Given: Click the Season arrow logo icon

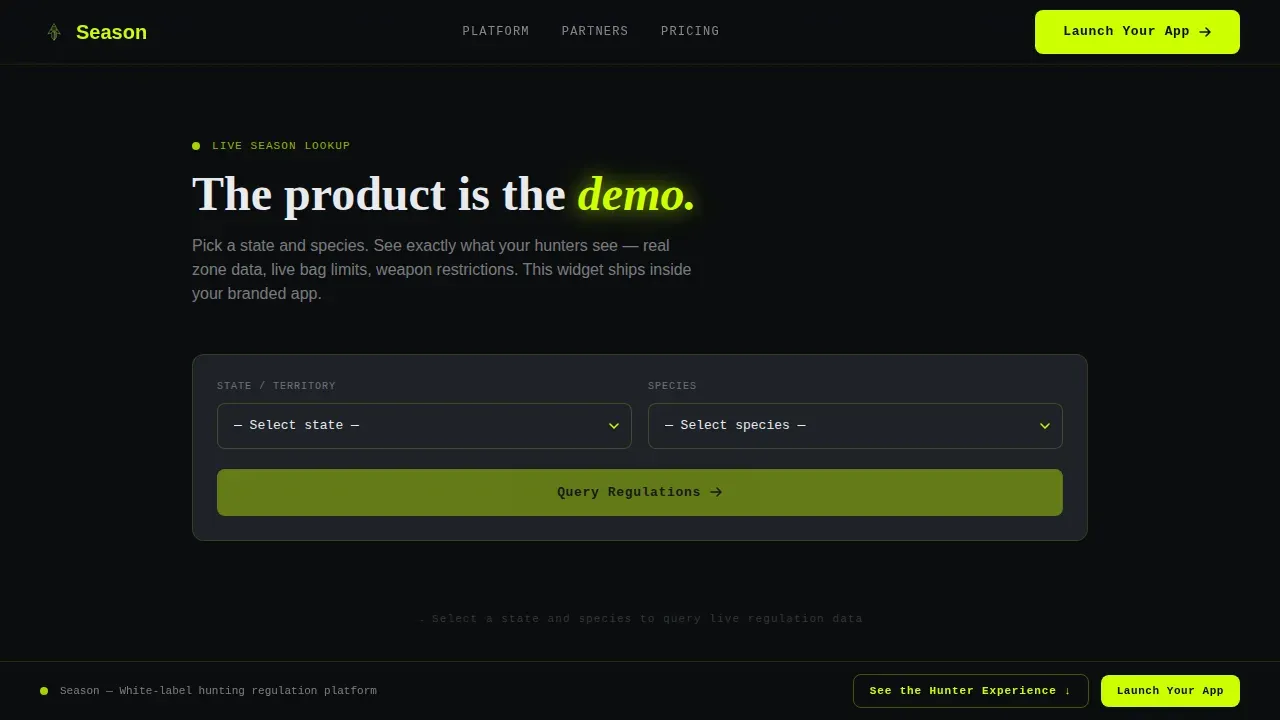Looking at the screenshot, I should point(54,32).
